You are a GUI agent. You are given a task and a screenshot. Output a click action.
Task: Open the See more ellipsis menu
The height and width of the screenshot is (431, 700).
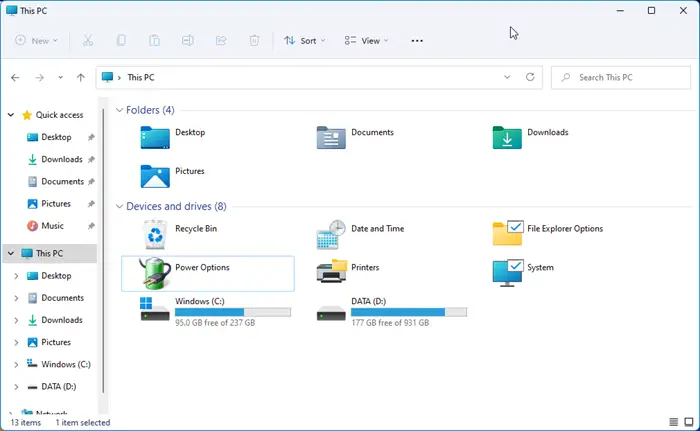pyautogui.click(x=417, y=41)
